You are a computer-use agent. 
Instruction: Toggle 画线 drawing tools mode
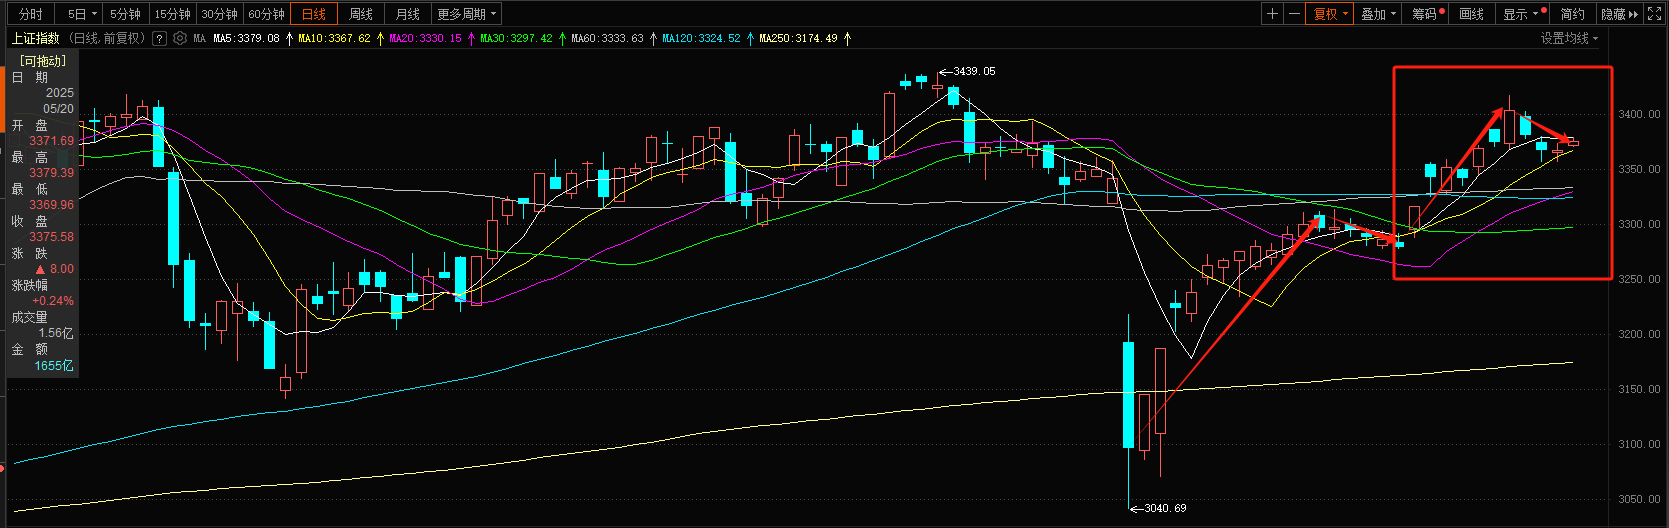point(1471,14)
